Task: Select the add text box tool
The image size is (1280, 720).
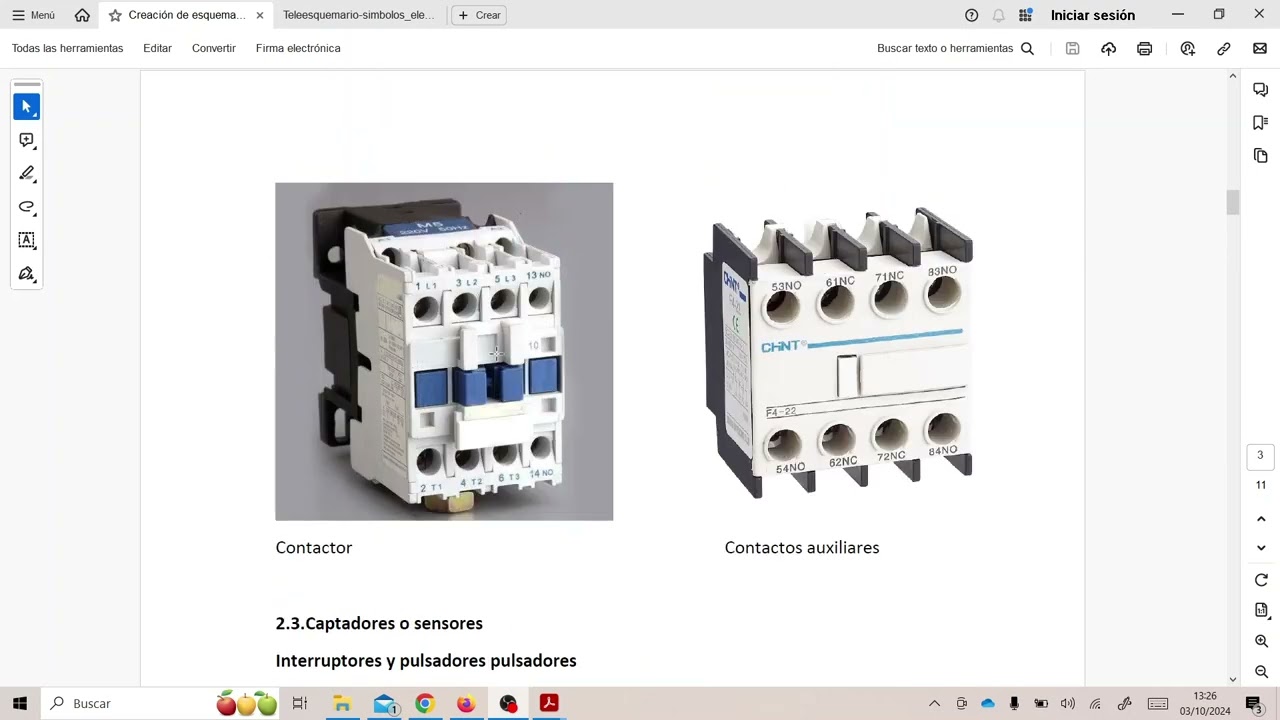Action: pos(27,240)
